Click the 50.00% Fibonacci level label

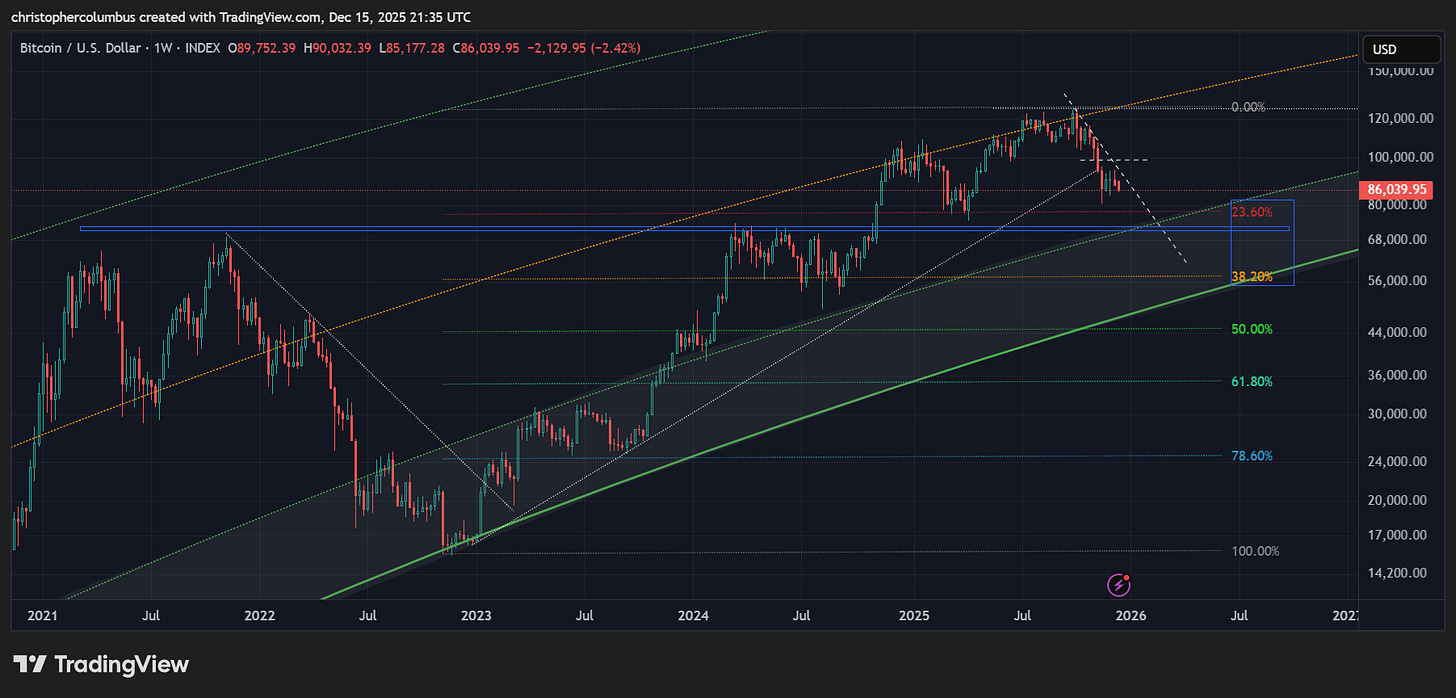coord(1251,329)
